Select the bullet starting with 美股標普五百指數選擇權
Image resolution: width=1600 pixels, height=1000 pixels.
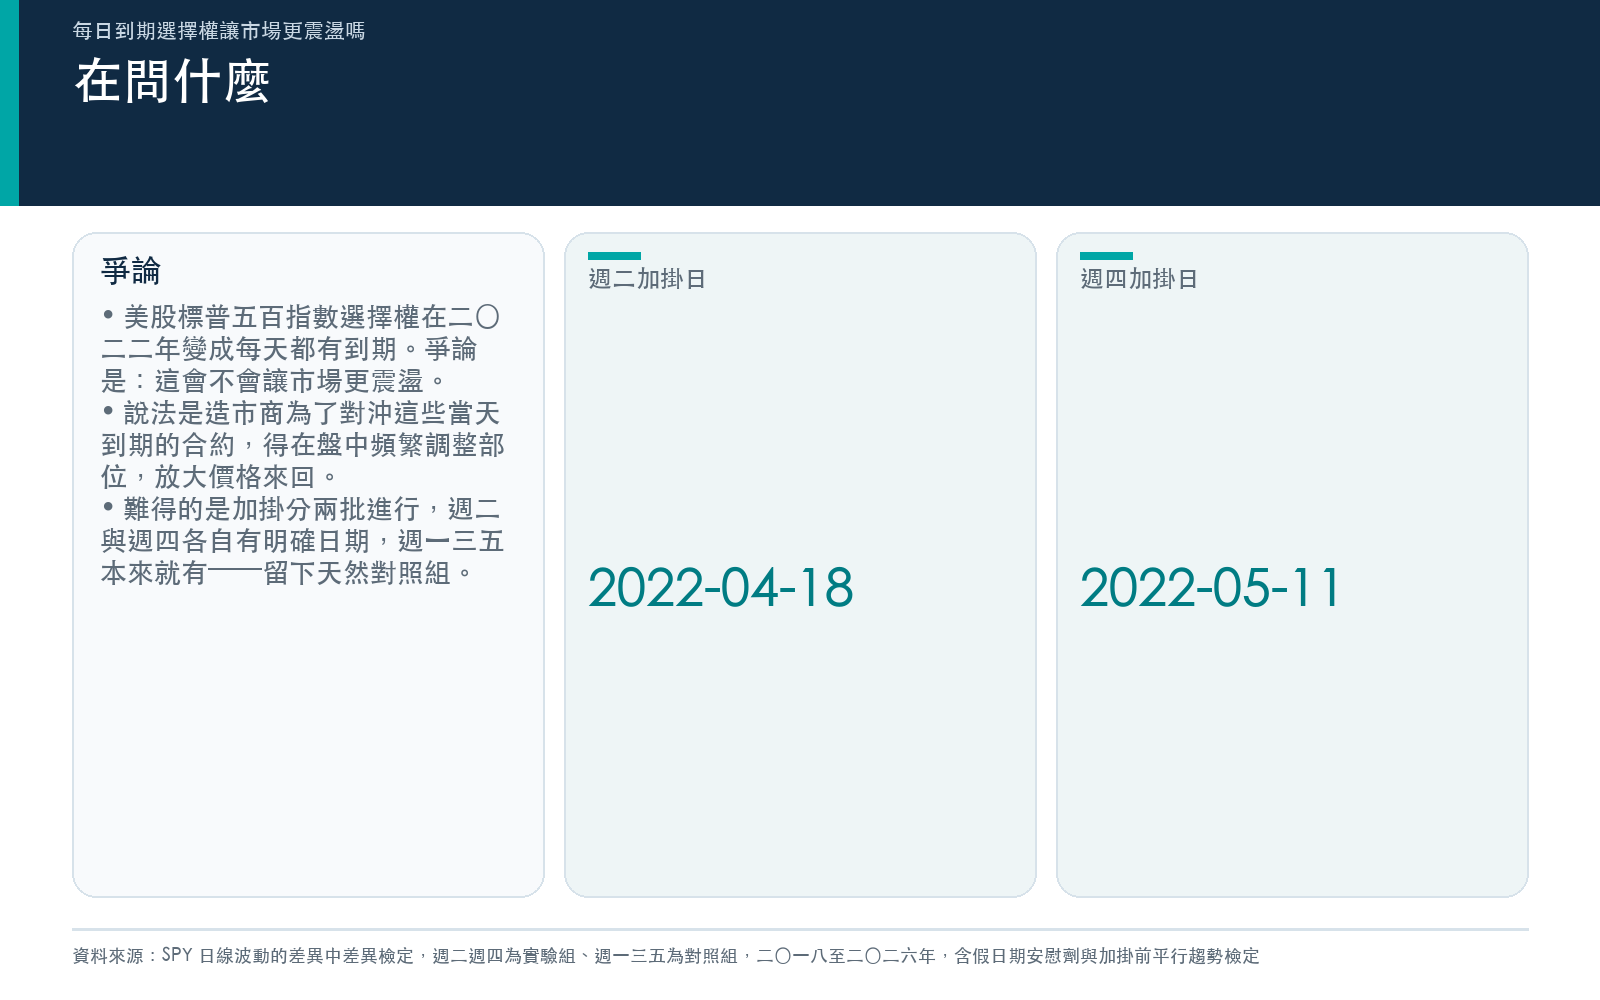click(x=301, y=349)
